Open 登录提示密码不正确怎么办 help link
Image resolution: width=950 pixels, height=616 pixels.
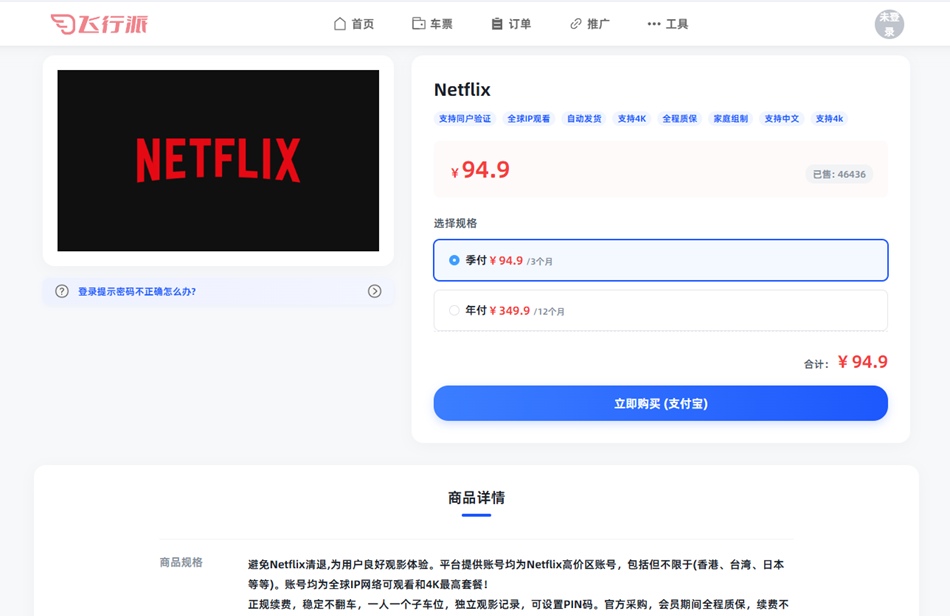click(137, 292)
